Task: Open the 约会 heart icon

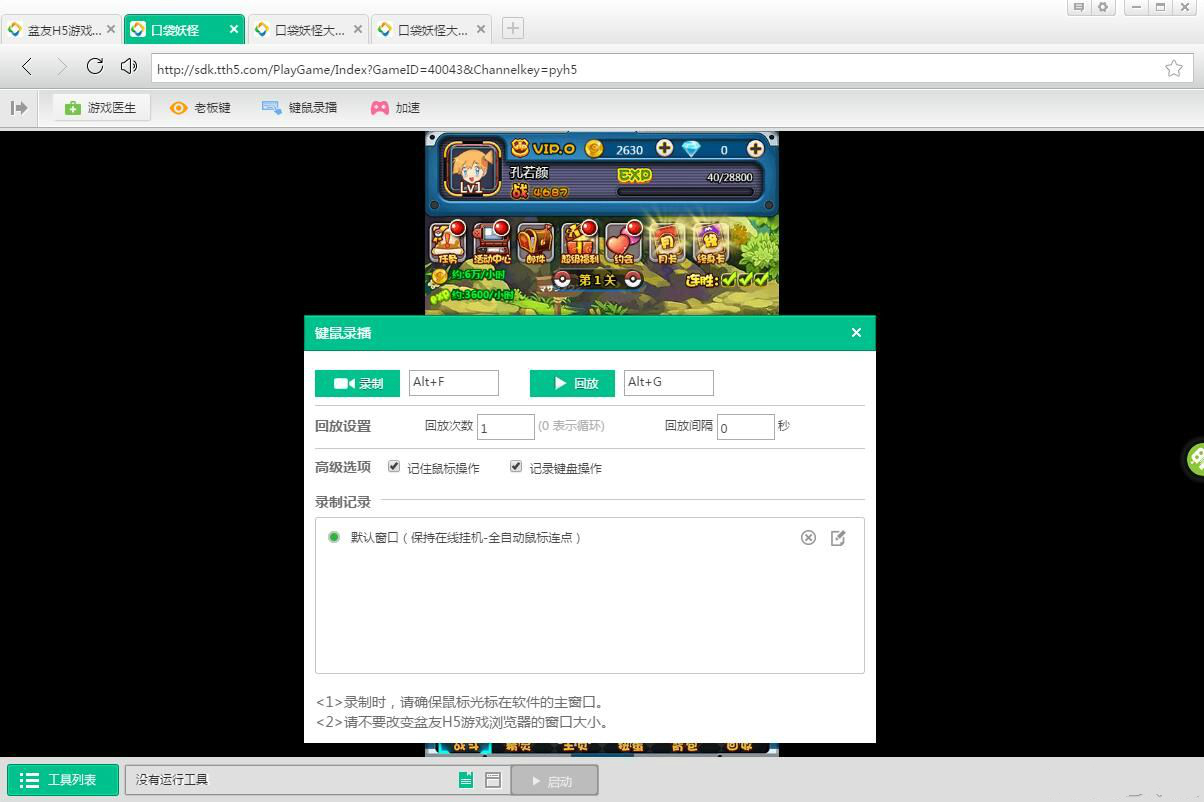Action: click(x=623, y=243)
